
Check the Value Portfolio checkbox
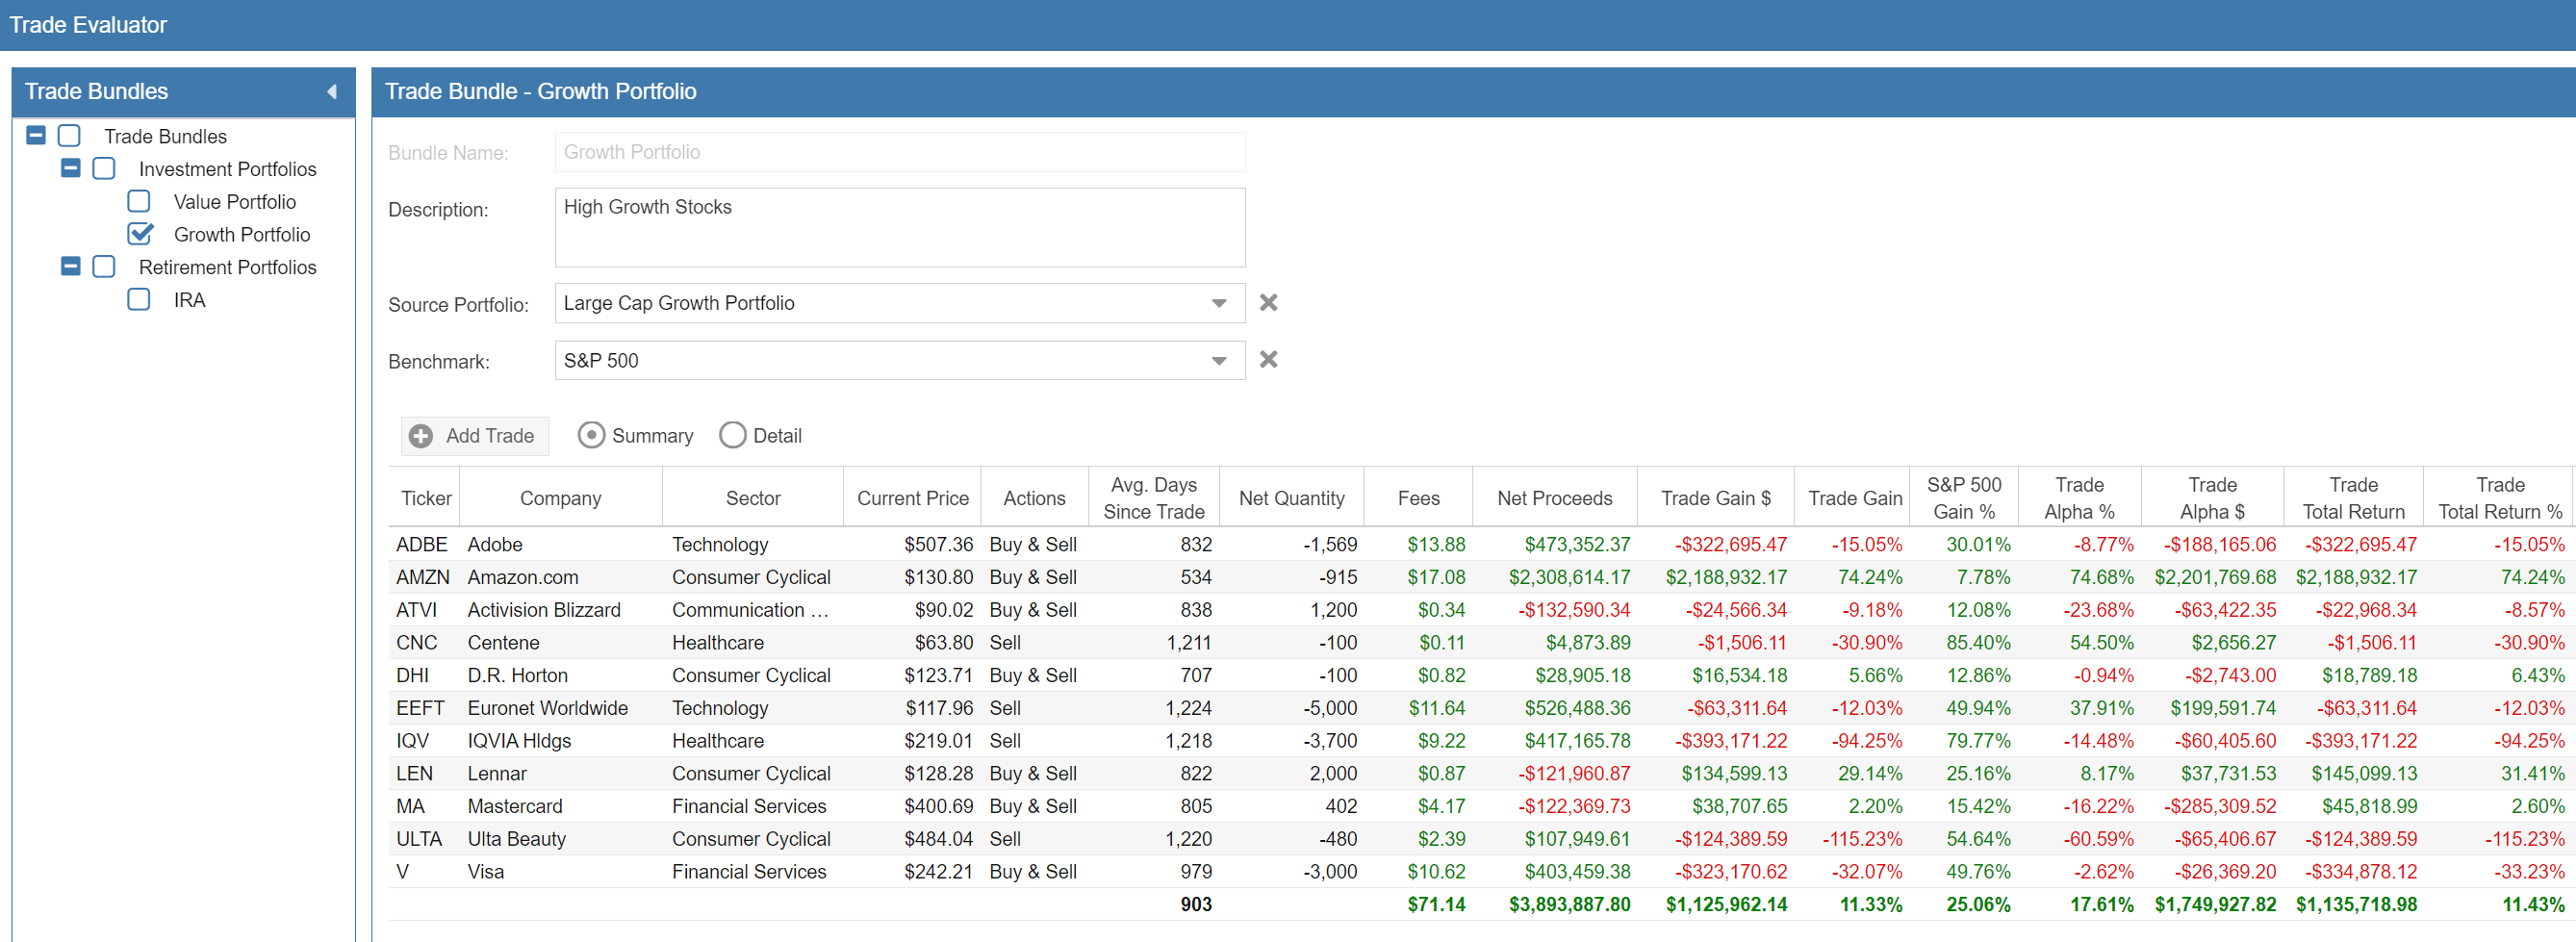point(139,201)
